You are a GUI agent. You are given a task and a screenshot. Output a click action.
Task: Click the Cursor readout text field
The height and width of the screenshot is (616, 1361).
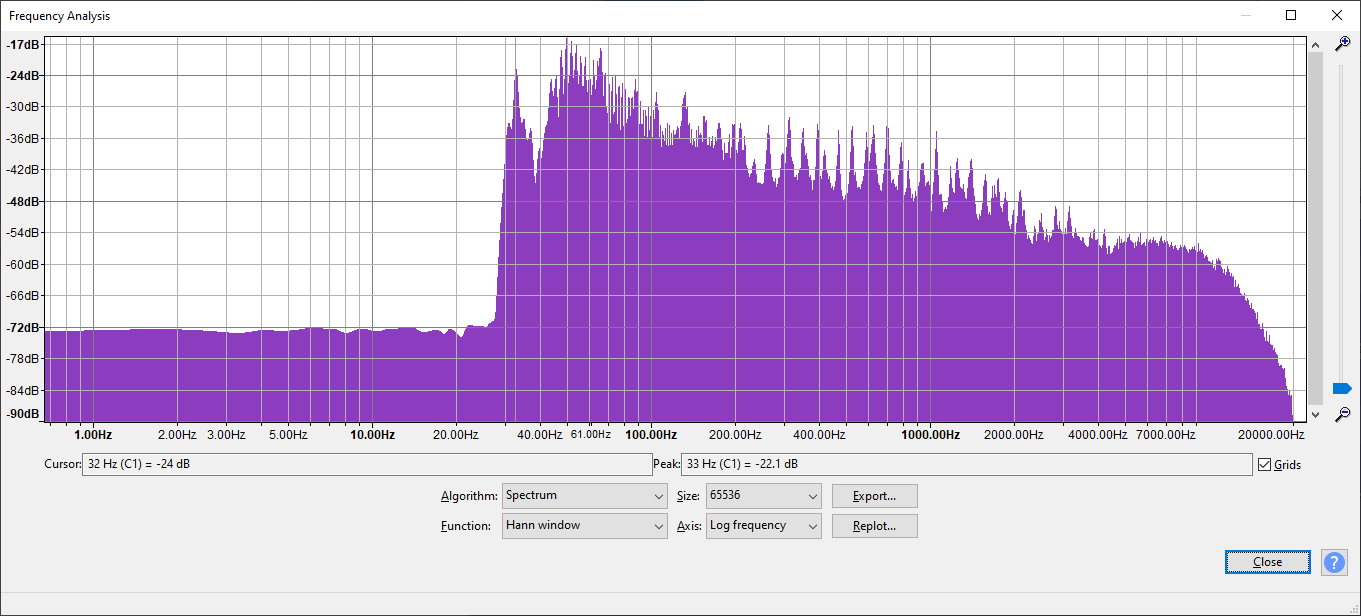coord(366,465)
